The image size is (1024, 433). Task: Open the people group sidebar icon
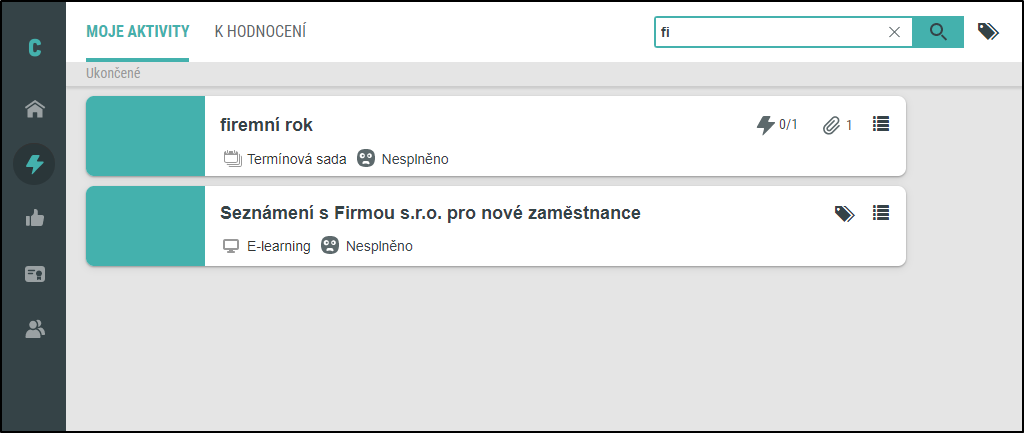pos(35,329)
